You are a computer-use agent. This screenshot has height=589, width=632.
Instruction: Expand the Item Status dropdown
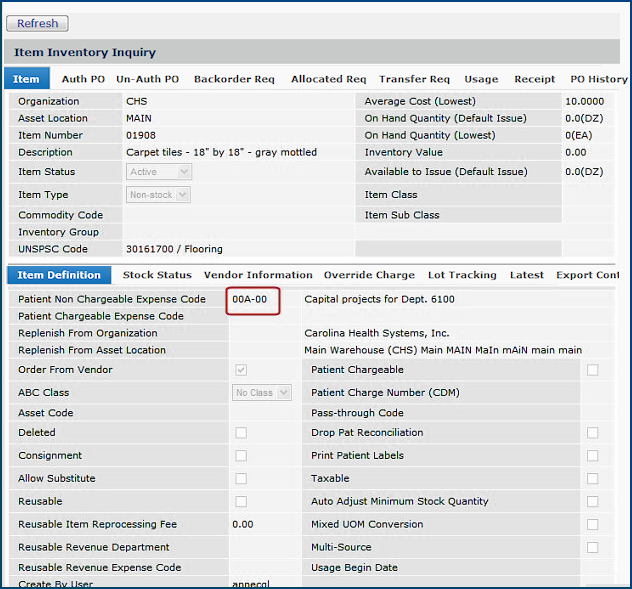158,172
